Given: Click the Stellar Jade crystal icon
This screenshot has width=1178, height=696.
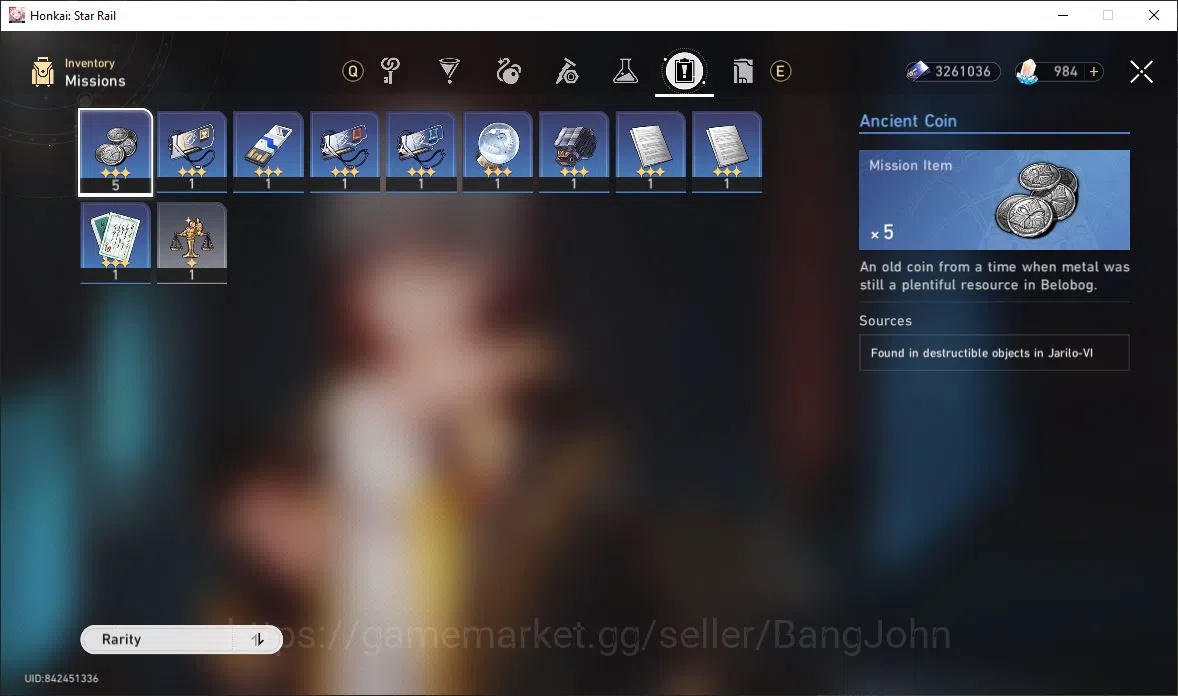Looking at the screenshot, I should click(x=1027, y=71).
